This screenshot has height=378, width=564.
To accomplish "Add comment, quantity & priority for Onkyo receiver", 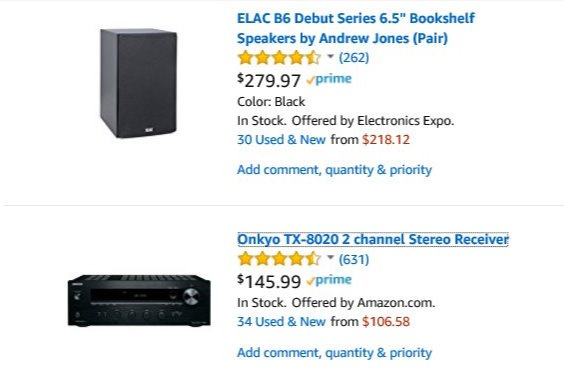I will coord(335,353).
